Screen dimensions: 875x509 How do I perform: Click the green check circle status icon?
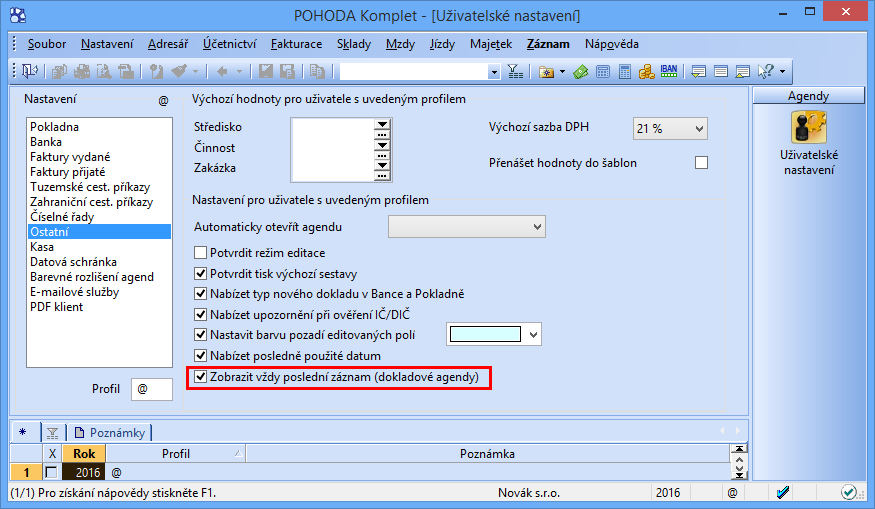[x=849, y=492]
